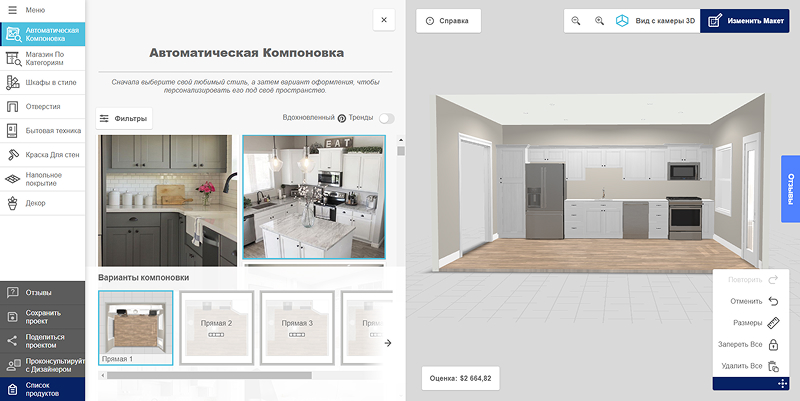Open Бытовая техника section
This screenshot has height=401, width=800.
pyautogui.click(x=42, y=131)
